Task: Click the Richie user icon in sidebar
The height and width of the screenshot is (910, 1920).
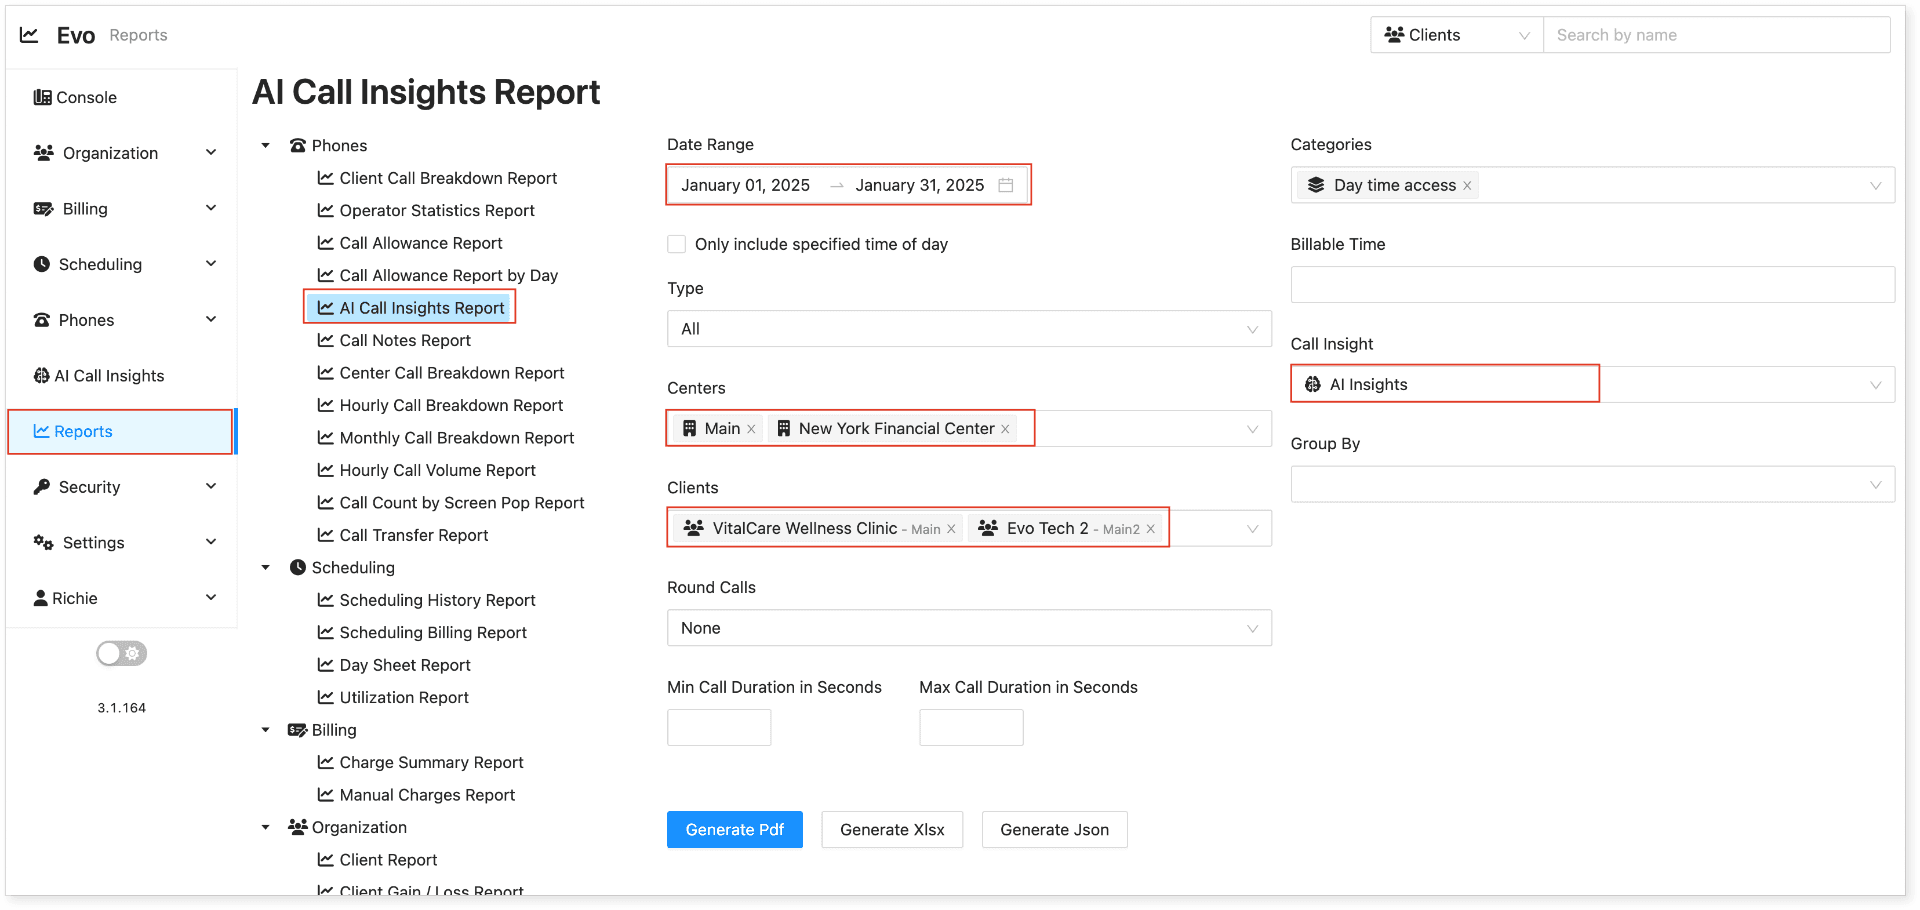Action: (41, 598)
